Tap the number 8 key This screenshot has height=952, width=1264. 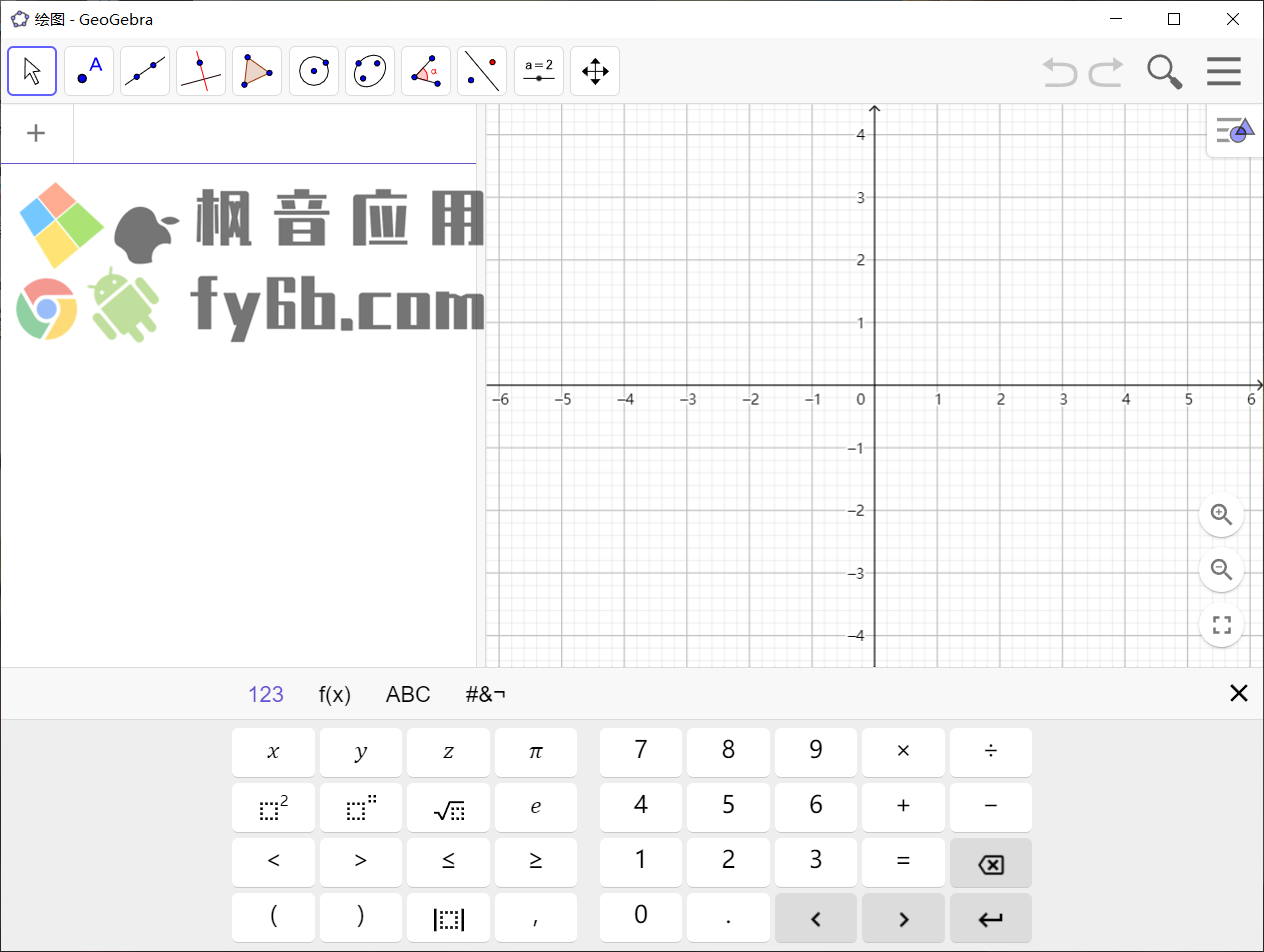coord(728,752)
